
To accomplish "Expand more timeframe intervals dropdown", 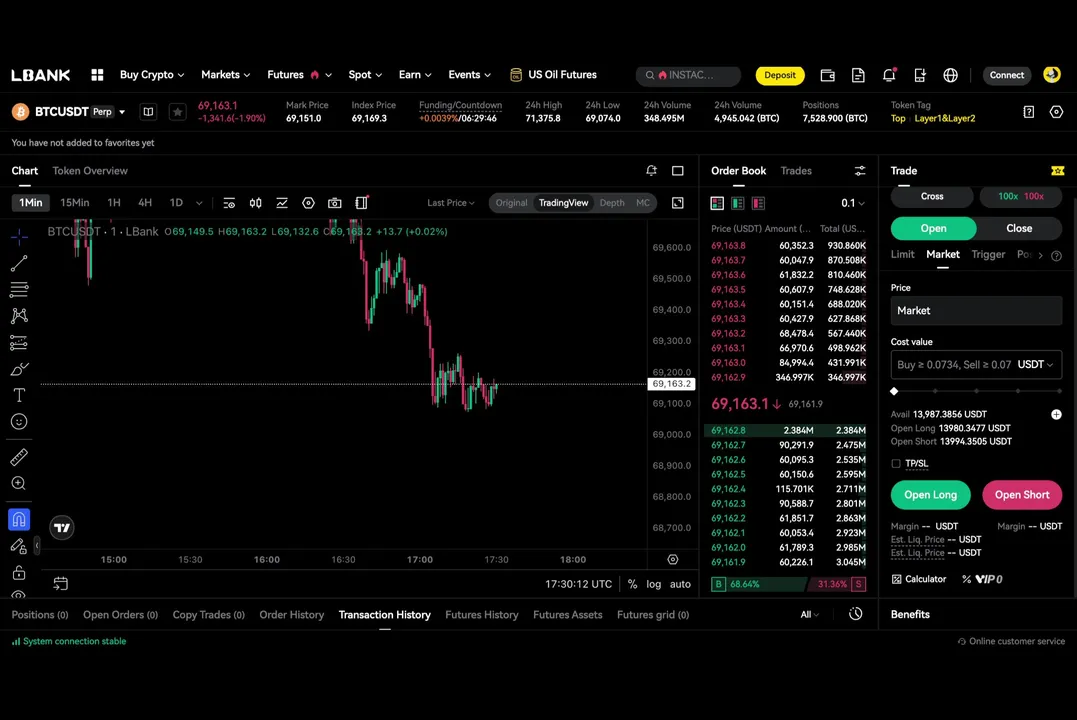I will (199, 203).
